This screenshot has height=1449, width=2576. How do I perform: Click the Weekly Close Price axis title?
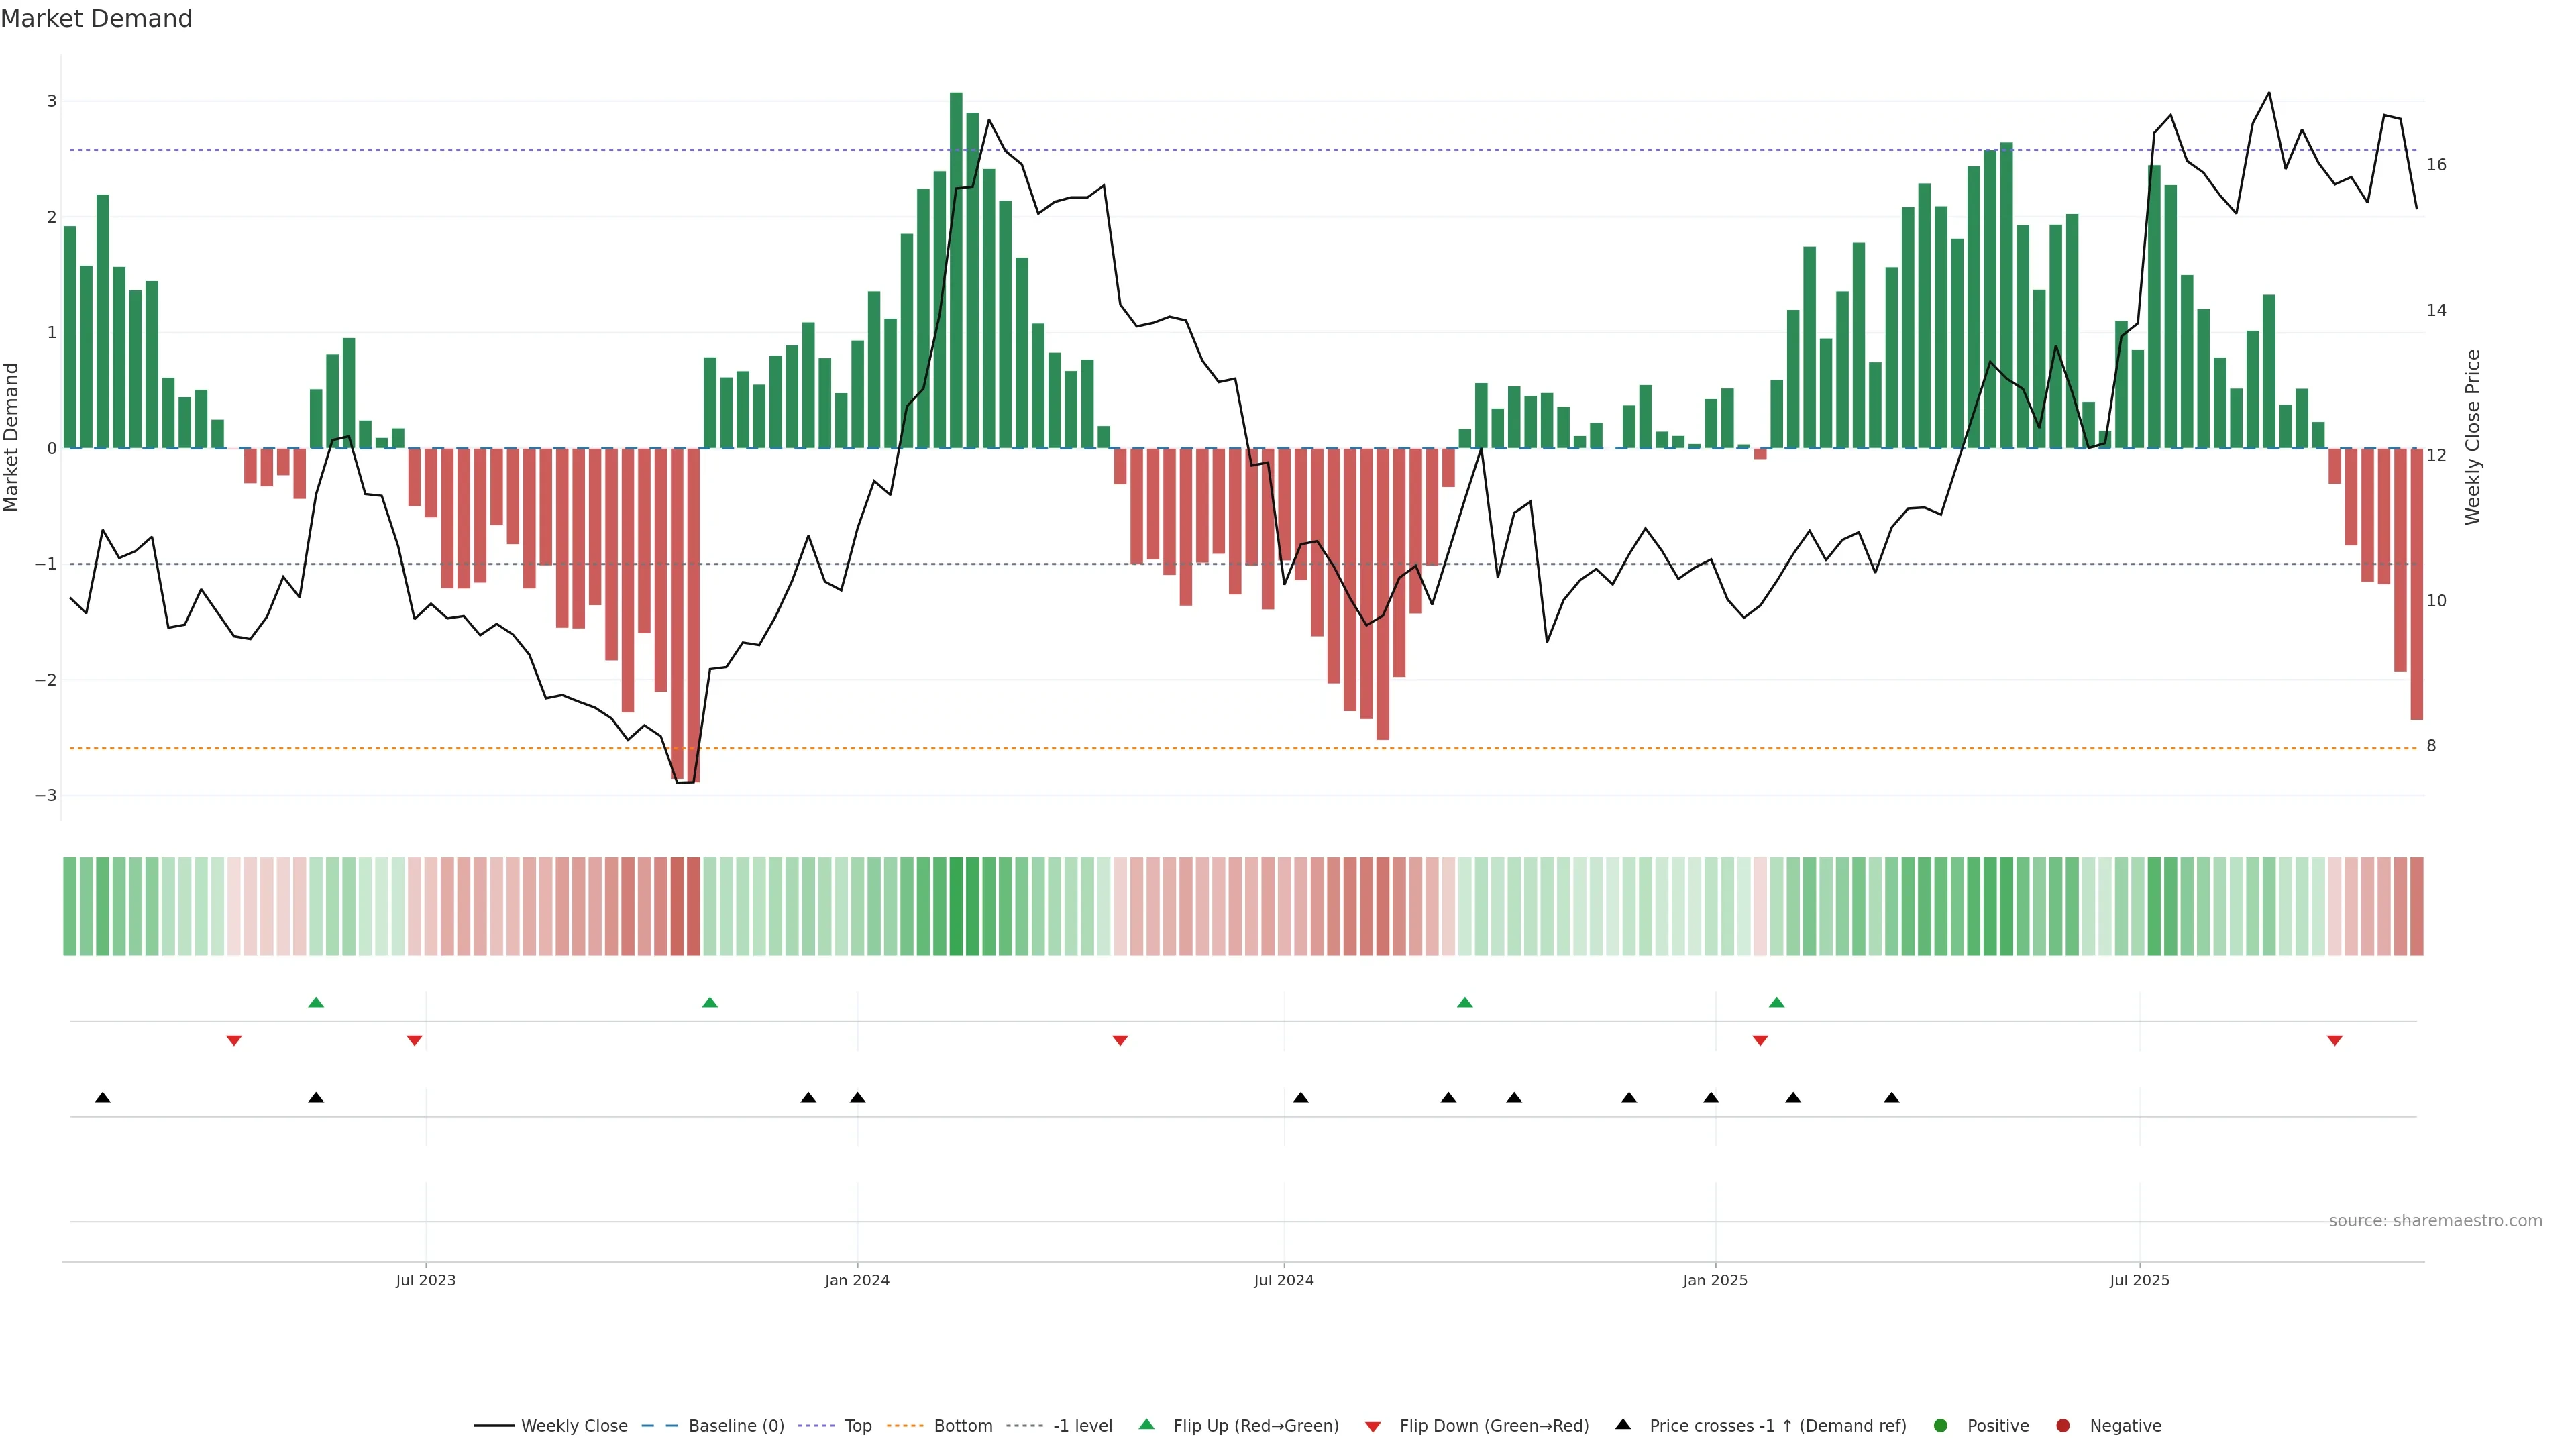click(2472, 437)
